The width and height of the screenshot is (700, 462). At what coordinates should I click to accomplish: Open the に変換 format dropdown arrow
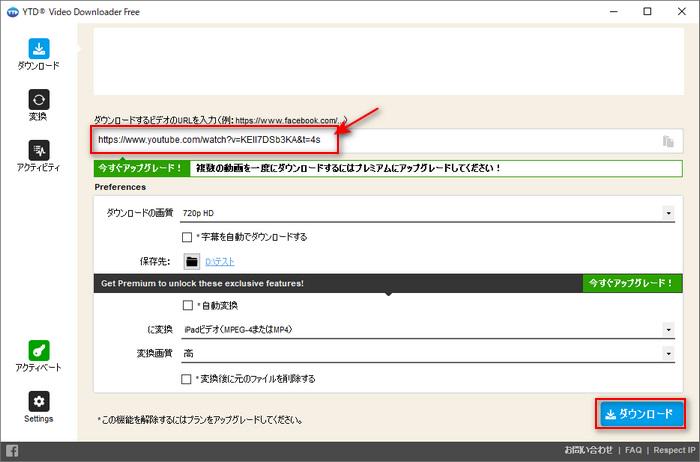(668, 330)
